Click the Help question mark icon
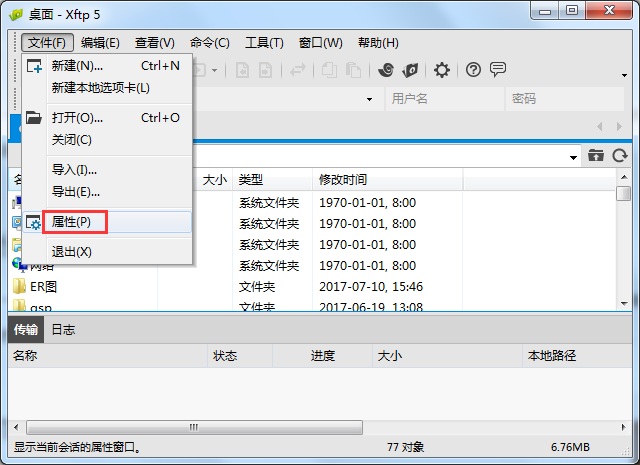 click(x=473, y=70)
